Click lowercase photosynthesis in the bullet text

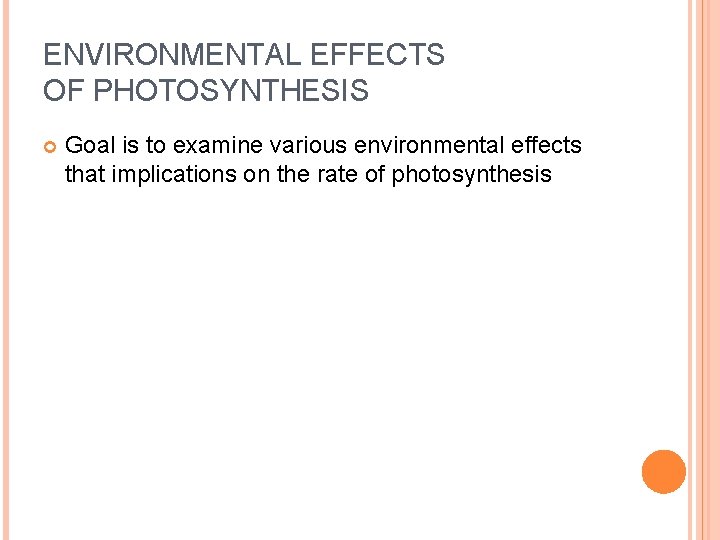tap(471, 175)
